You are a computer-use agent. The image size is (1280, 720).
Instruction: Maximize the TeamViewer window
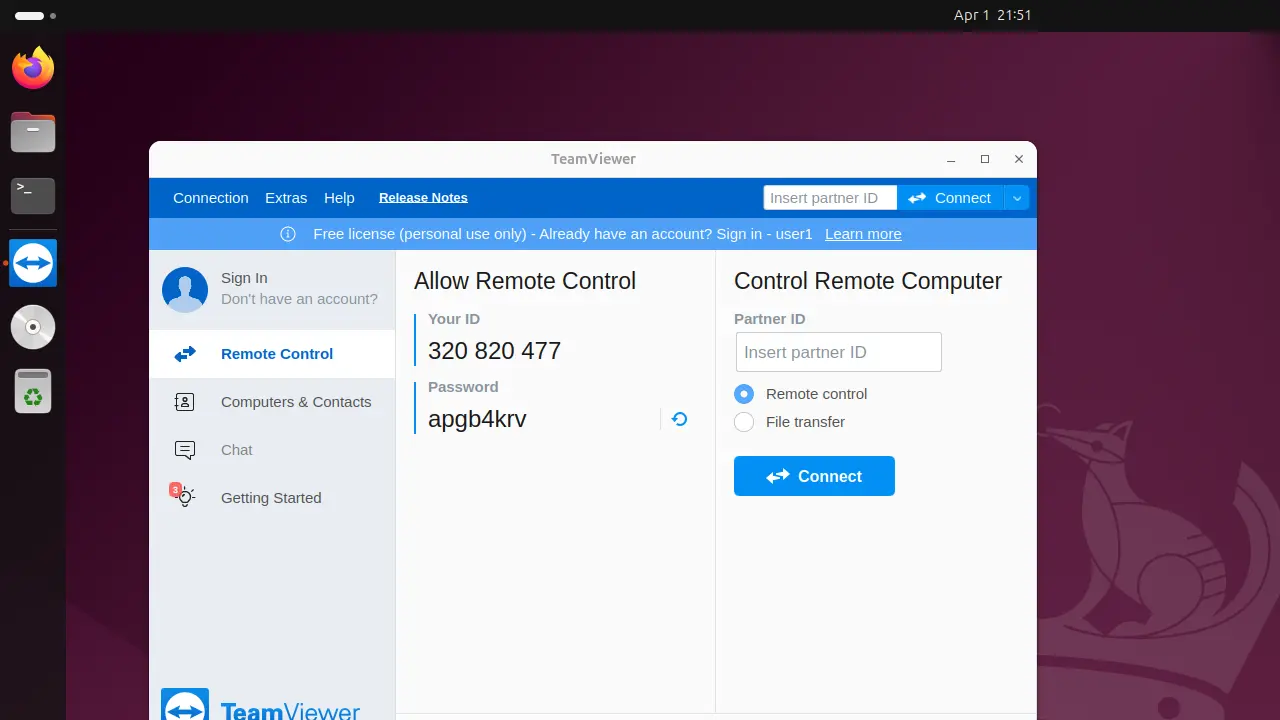985,159
